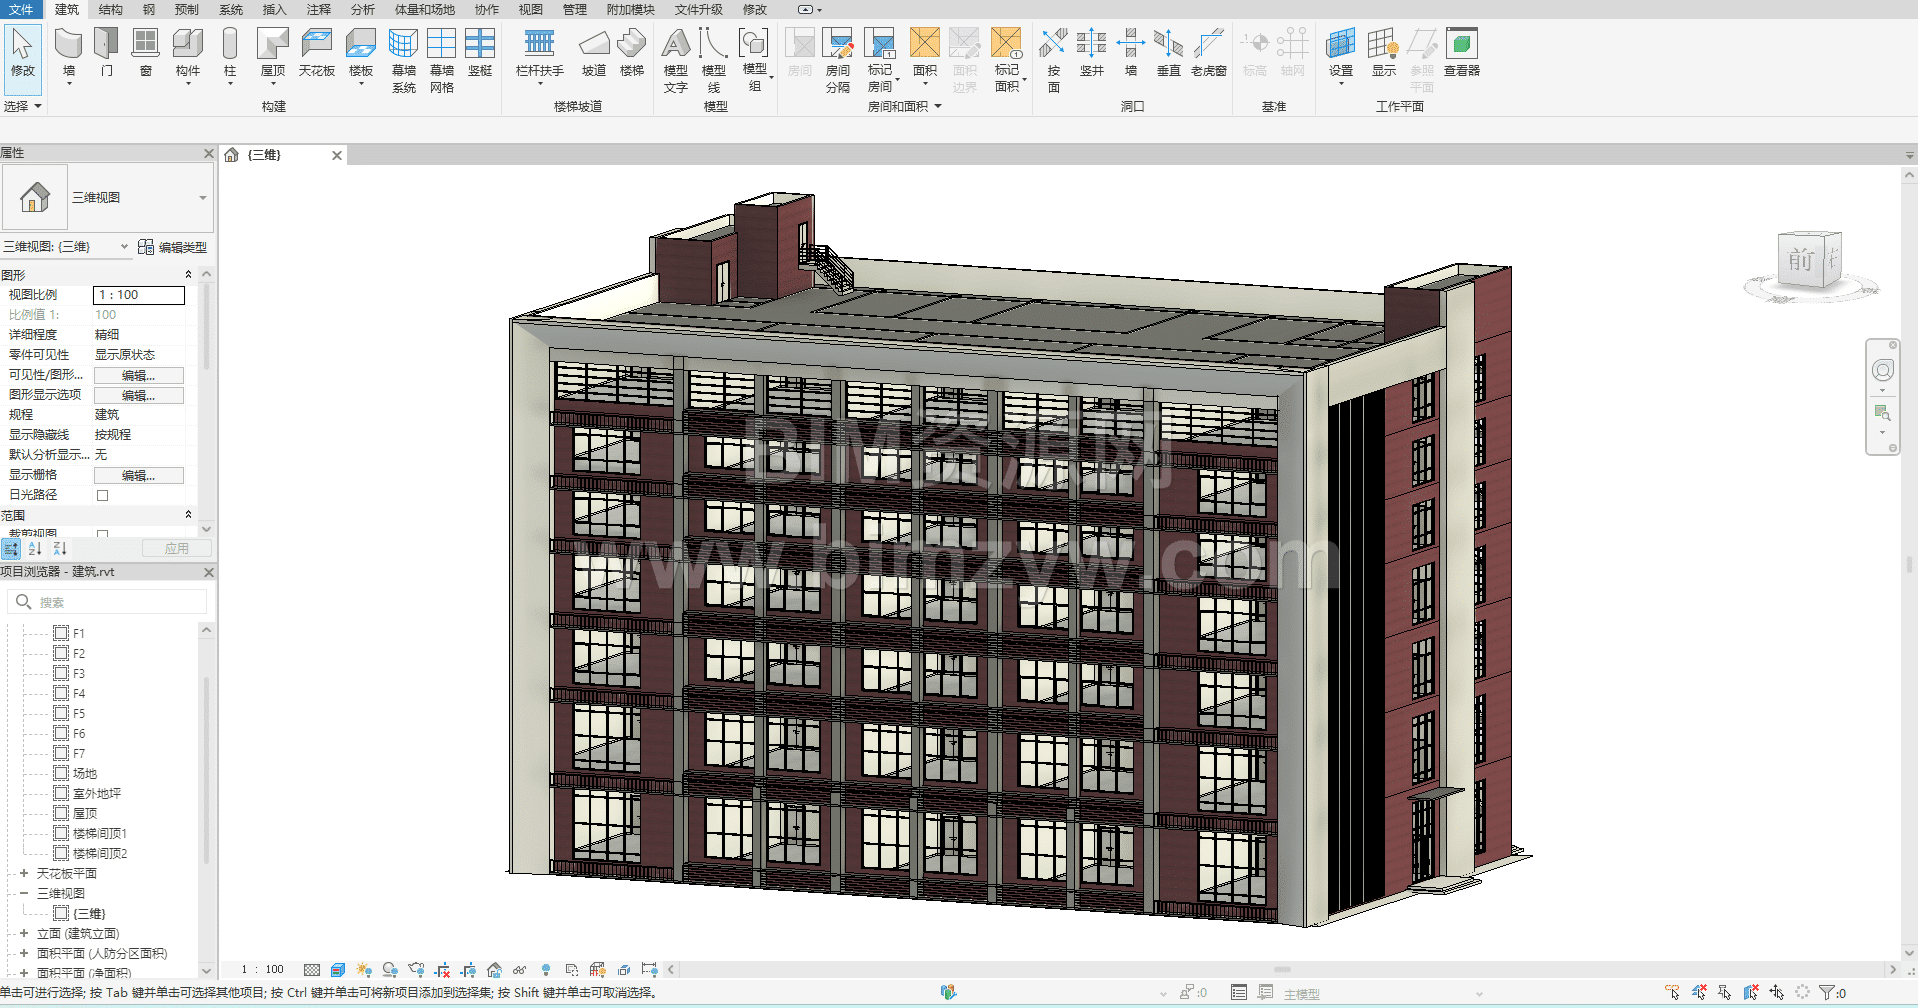This screenshot has width=1918, height=1008.
Task: Switch to the 视图 ribbon tab
Action: [530, 9]
